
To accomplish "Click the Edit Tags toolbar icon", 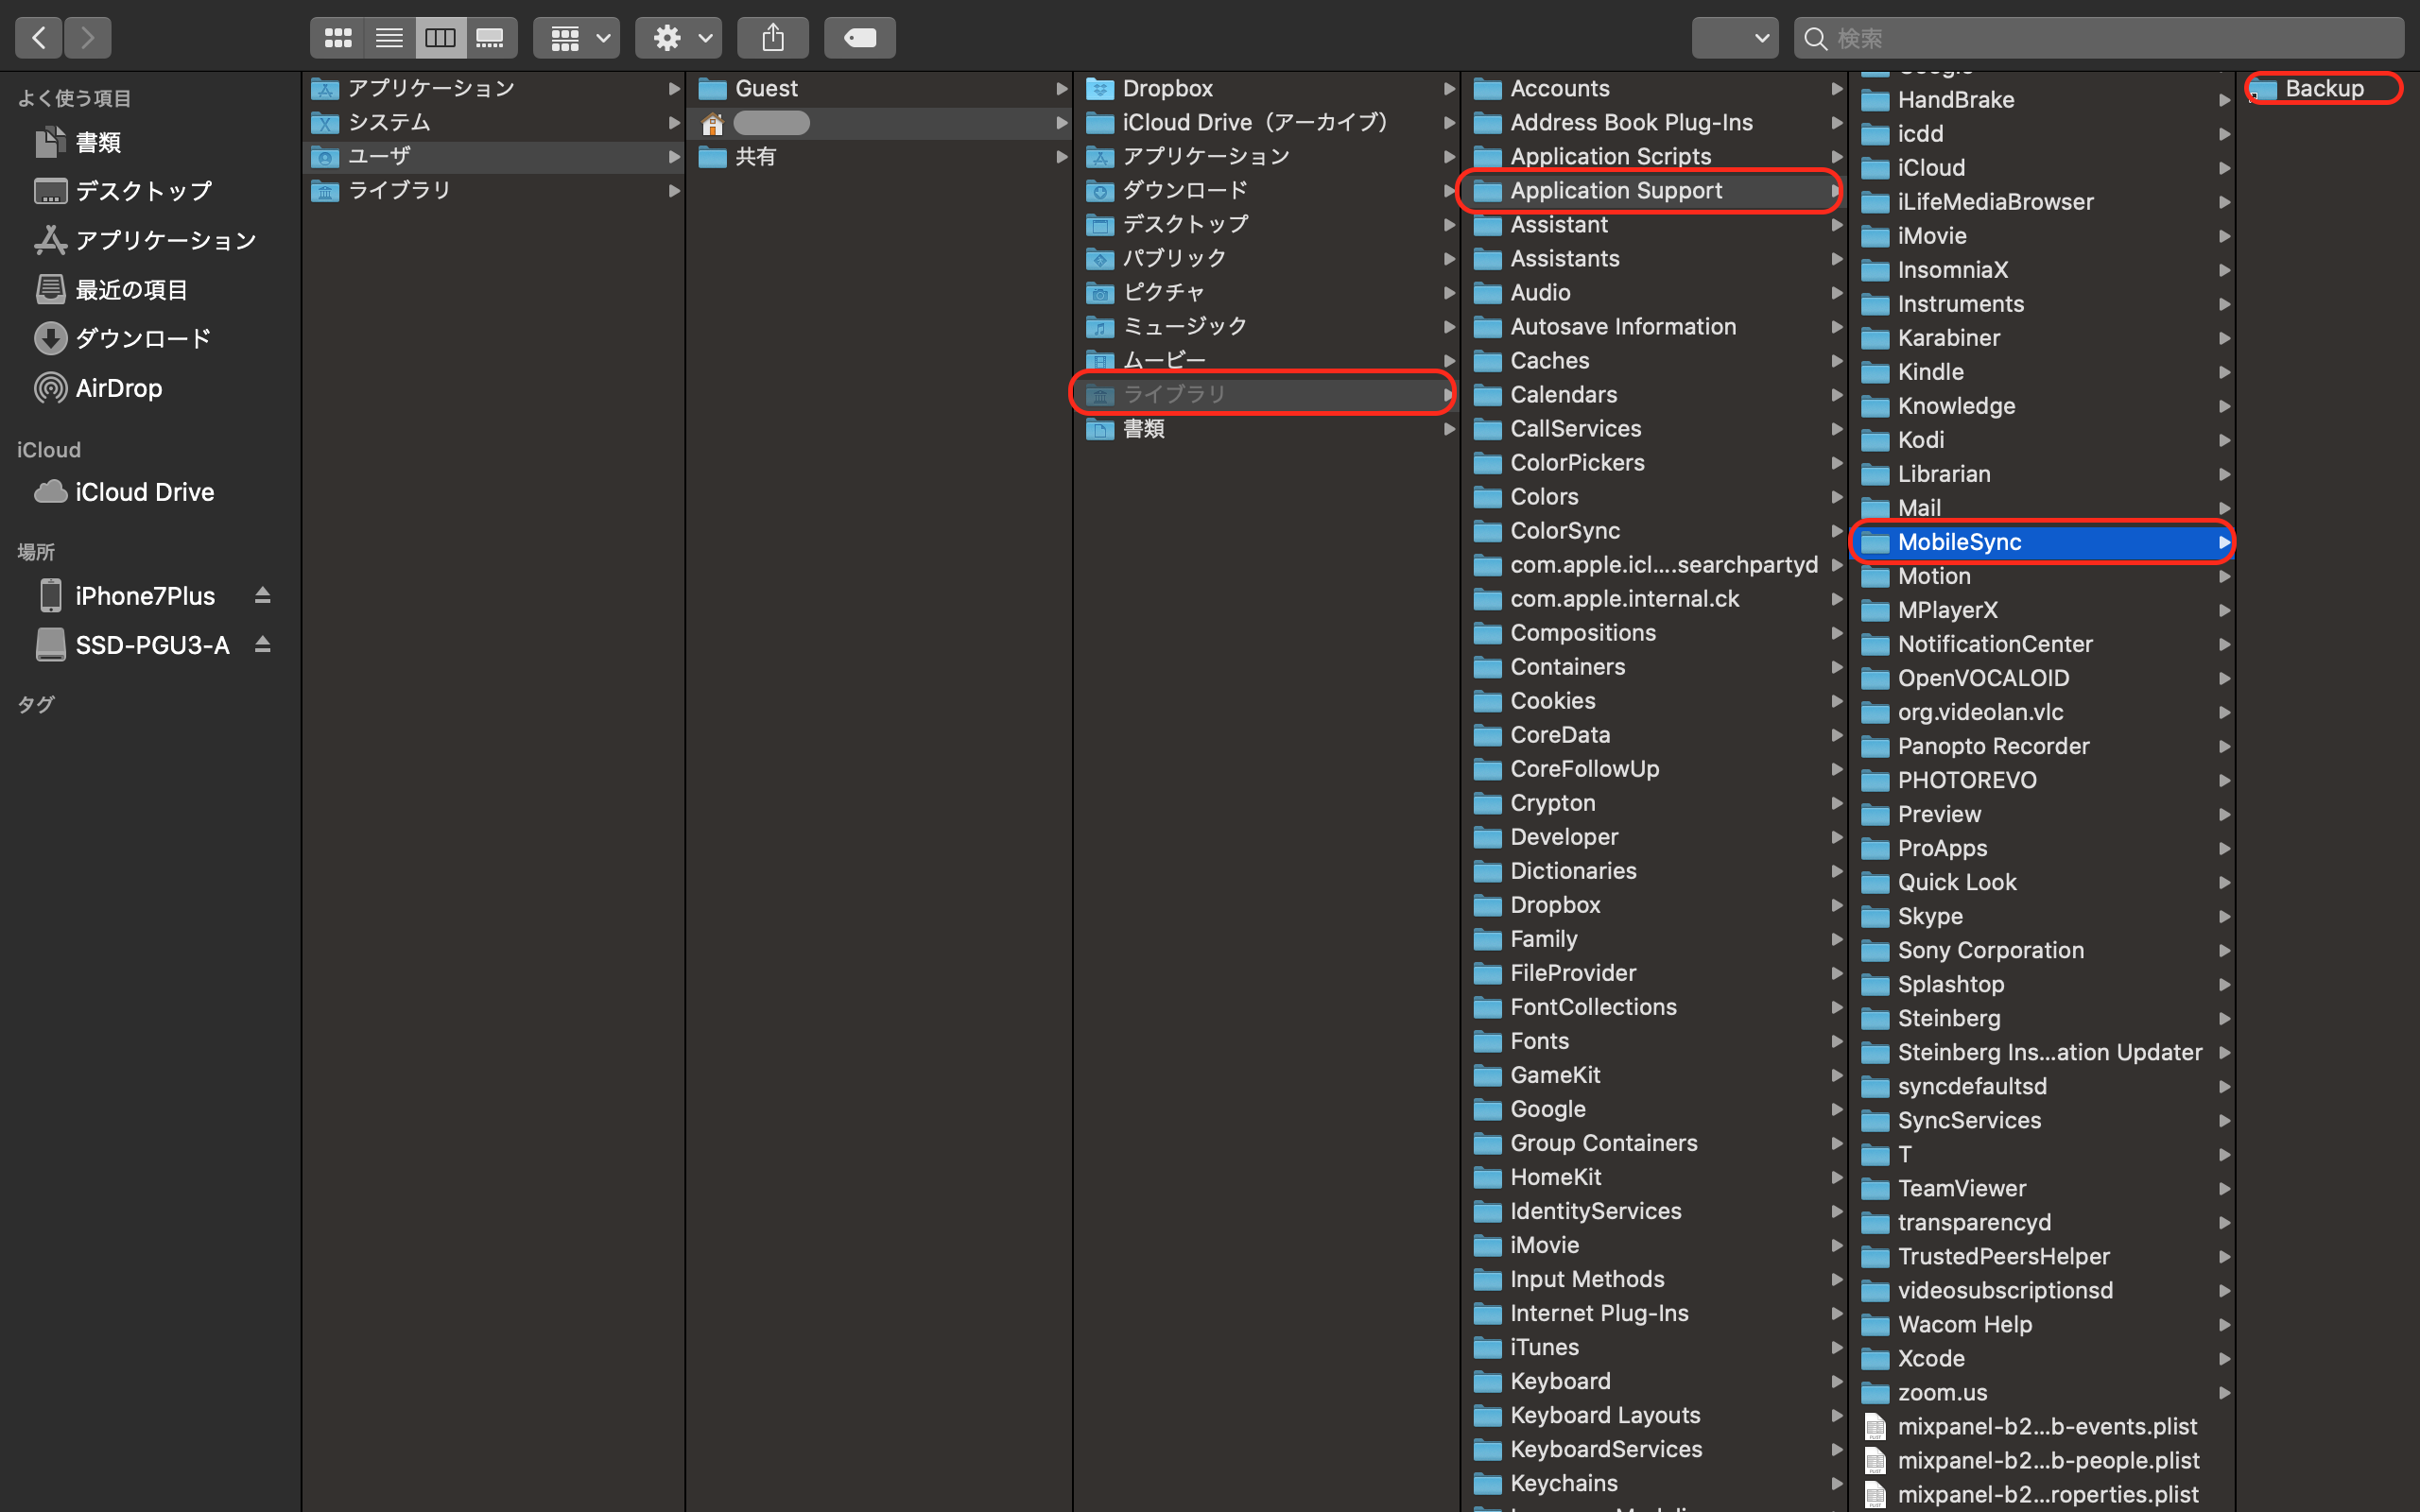I will point(859,38).
